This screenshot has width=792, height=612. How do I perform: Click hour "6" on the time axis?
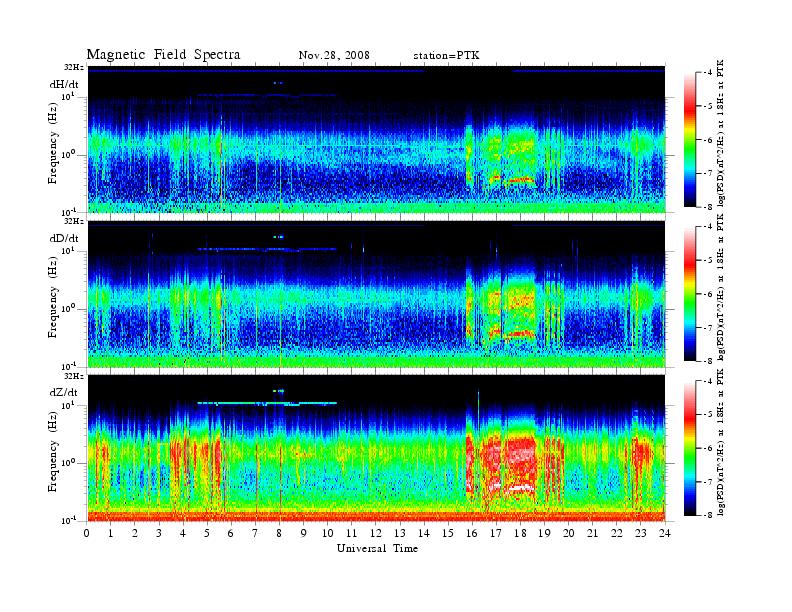231,533
